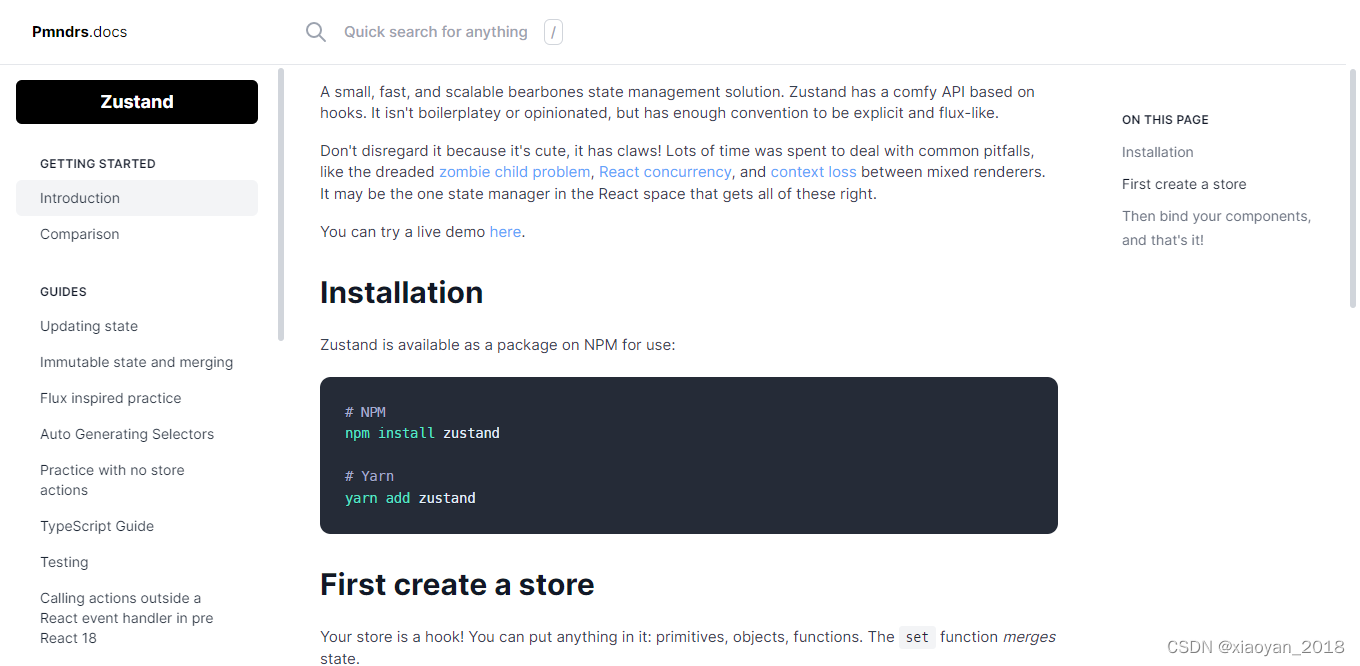Follow the zombie child problem link
This screenshot has width=1360, height=666.
515,172
